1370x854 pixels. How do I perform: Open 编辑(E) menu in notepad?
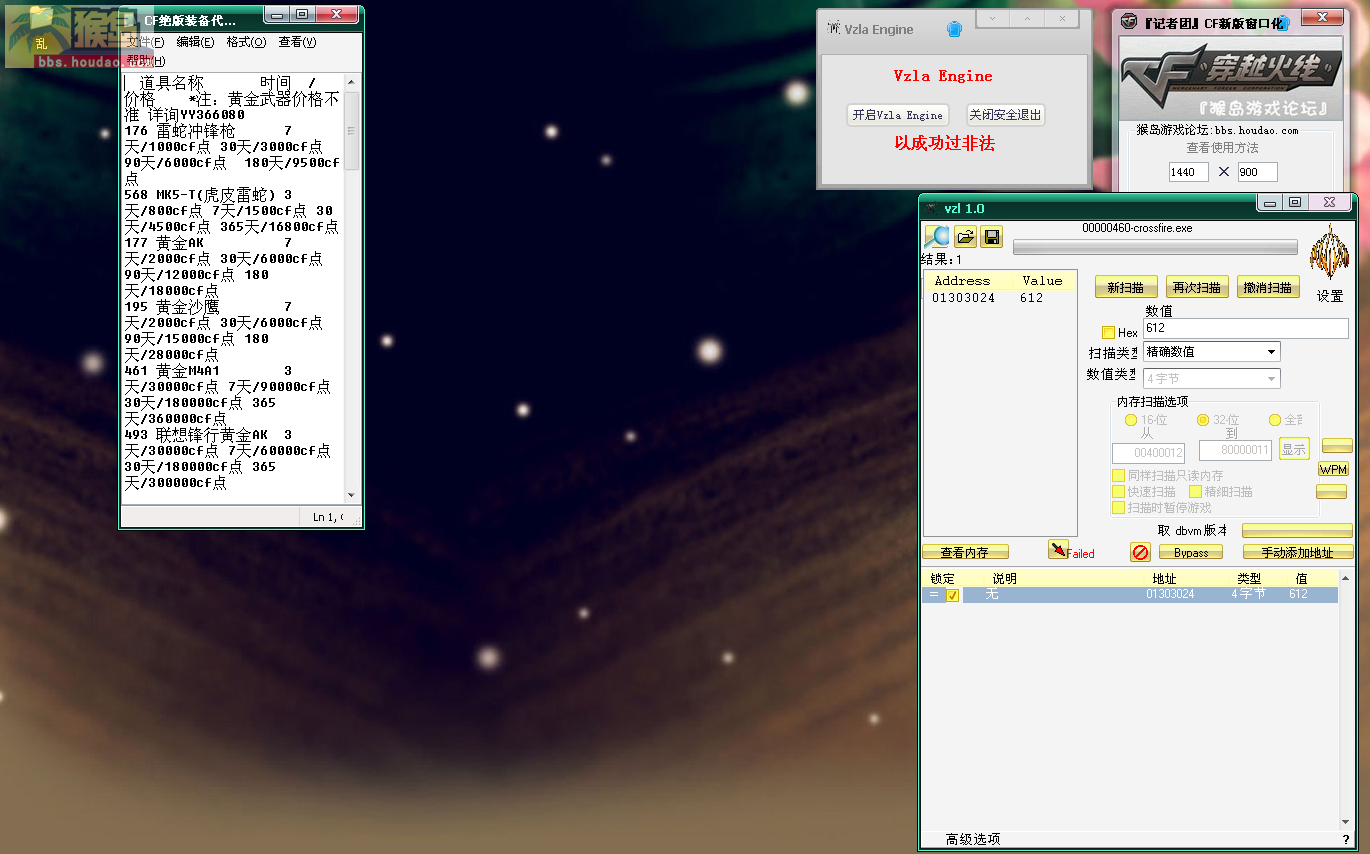195,42
